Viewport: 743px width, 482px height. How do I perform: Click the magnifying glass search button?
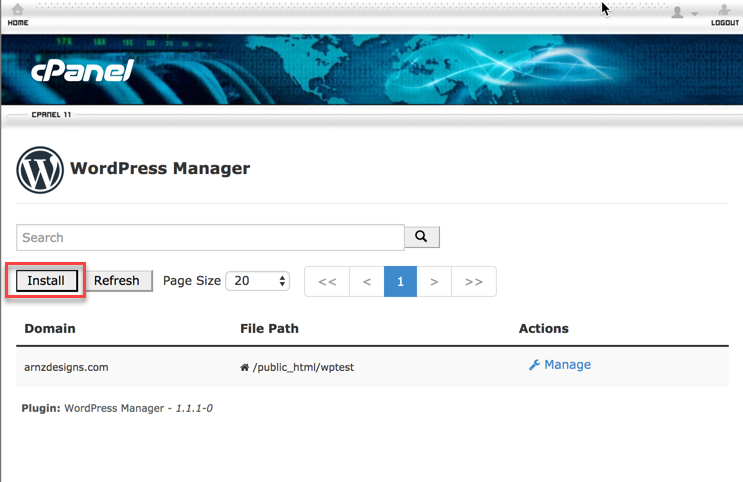pos(422,236)
